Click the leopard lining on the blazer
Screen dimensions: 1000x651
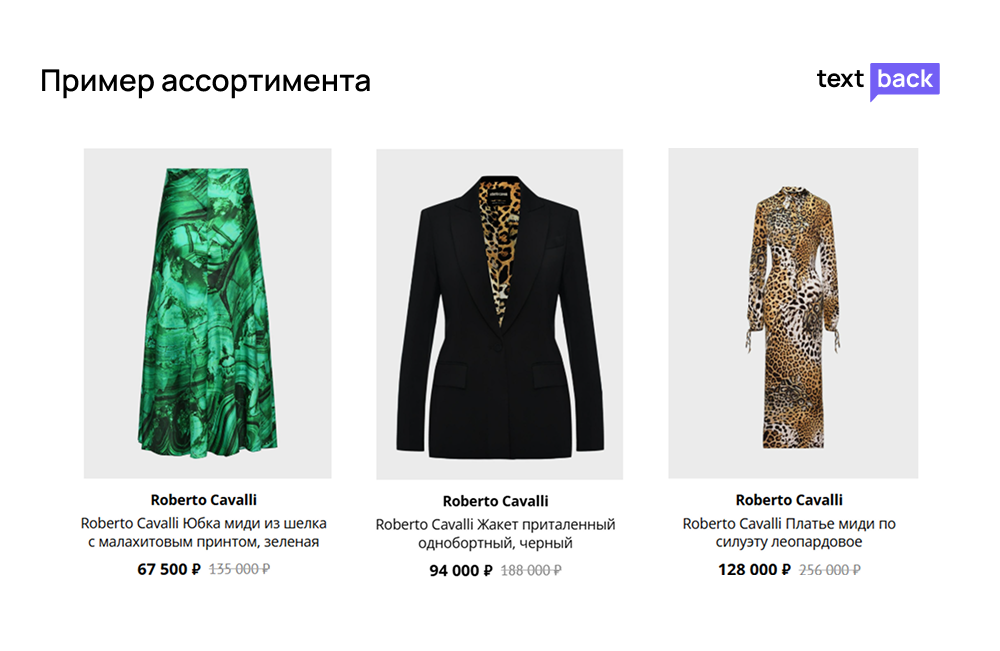pyautogui.click(x=498, y=249)
